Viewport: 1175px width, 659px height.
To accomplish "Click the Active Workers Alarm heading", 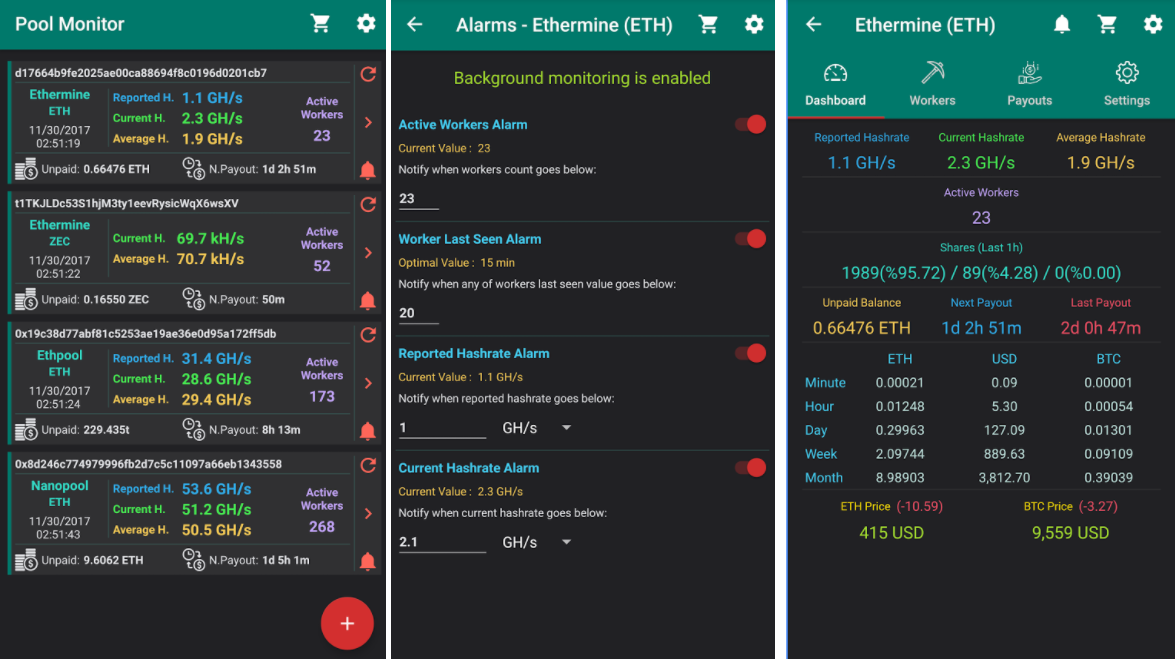I will pos(462,124).
